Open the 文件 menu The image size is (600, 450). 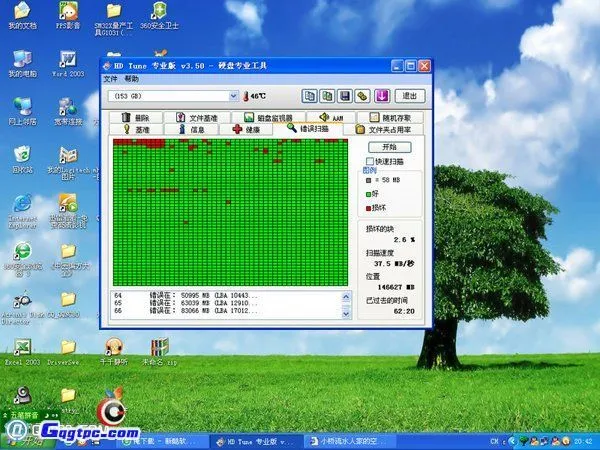(x=110, y=78)
